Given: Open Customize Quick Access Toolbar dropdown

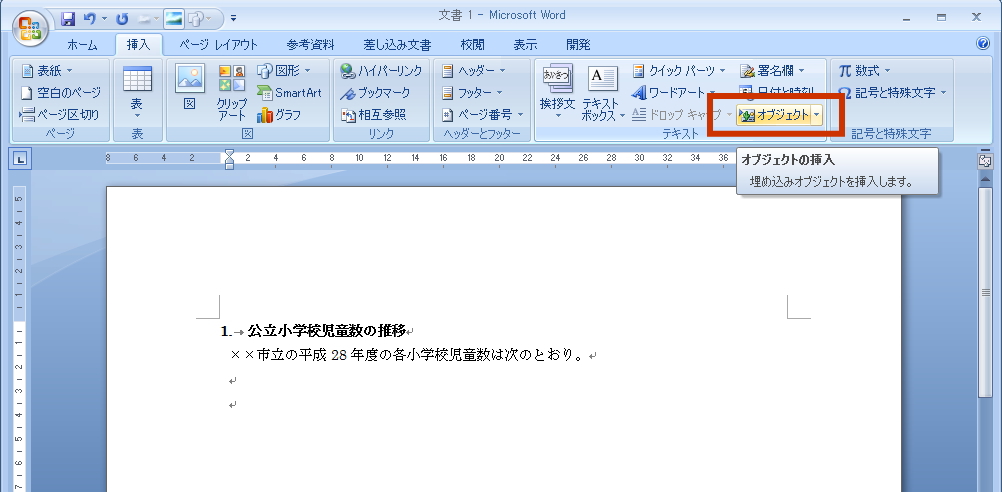Looking at the screenshot, I should [233, 19].
